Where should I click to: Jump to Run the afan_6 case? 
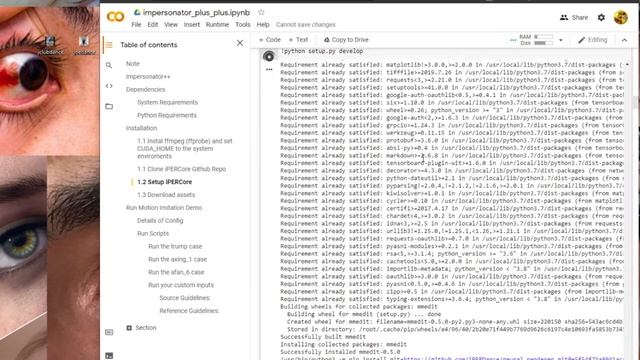[176, 272]
